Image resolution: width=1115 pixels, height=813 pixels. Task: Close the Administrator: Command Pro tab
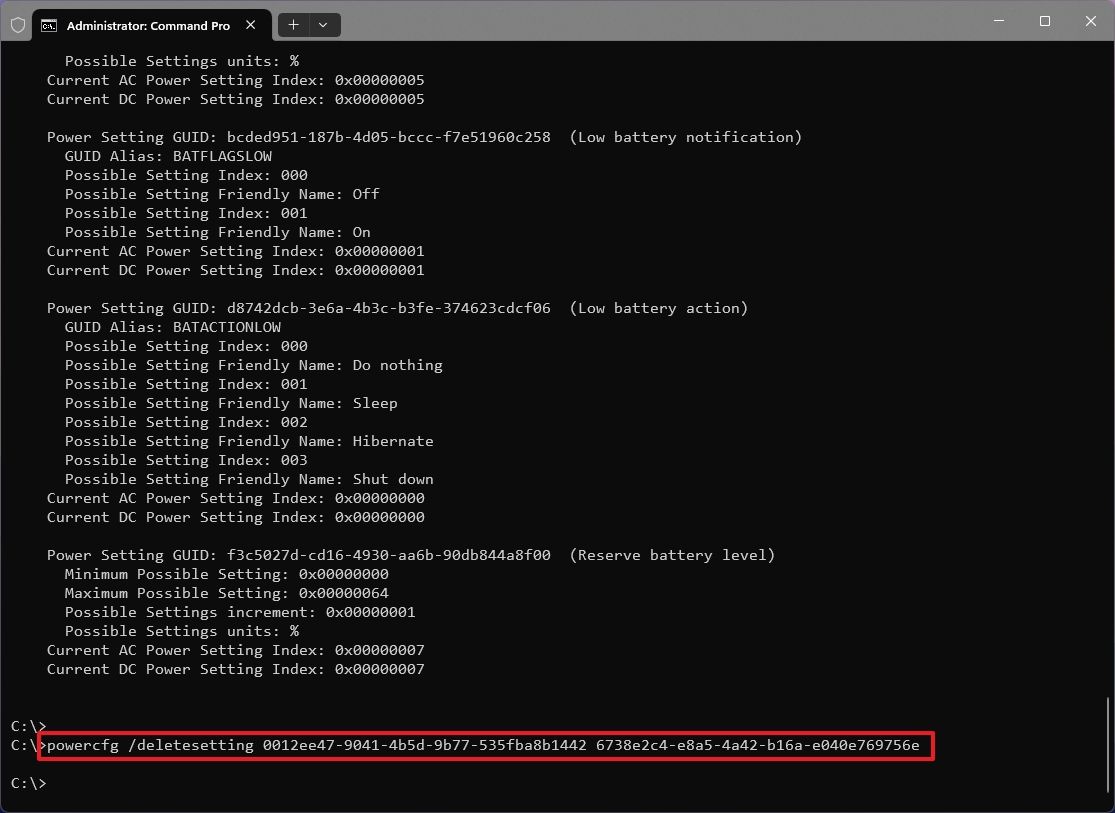pyautogui.click(x=250, y=25)
